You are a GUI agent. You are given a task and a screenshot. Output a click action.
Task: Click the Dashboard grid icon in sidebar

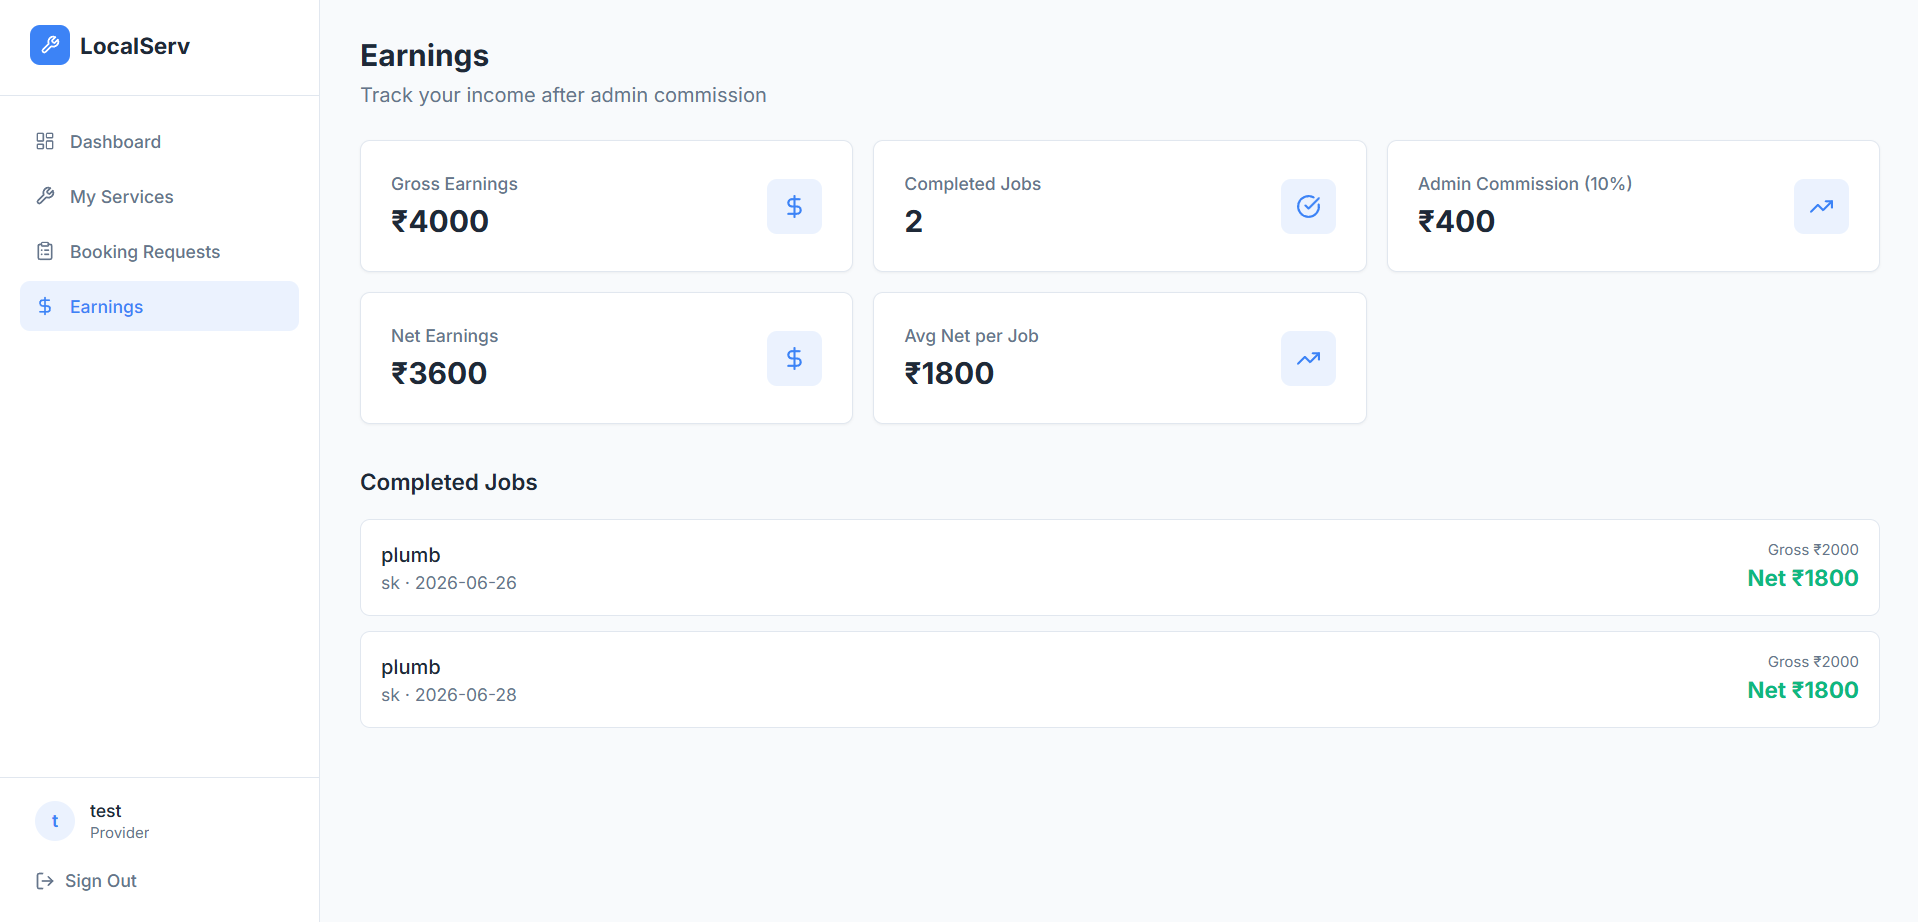click(45, 141)
